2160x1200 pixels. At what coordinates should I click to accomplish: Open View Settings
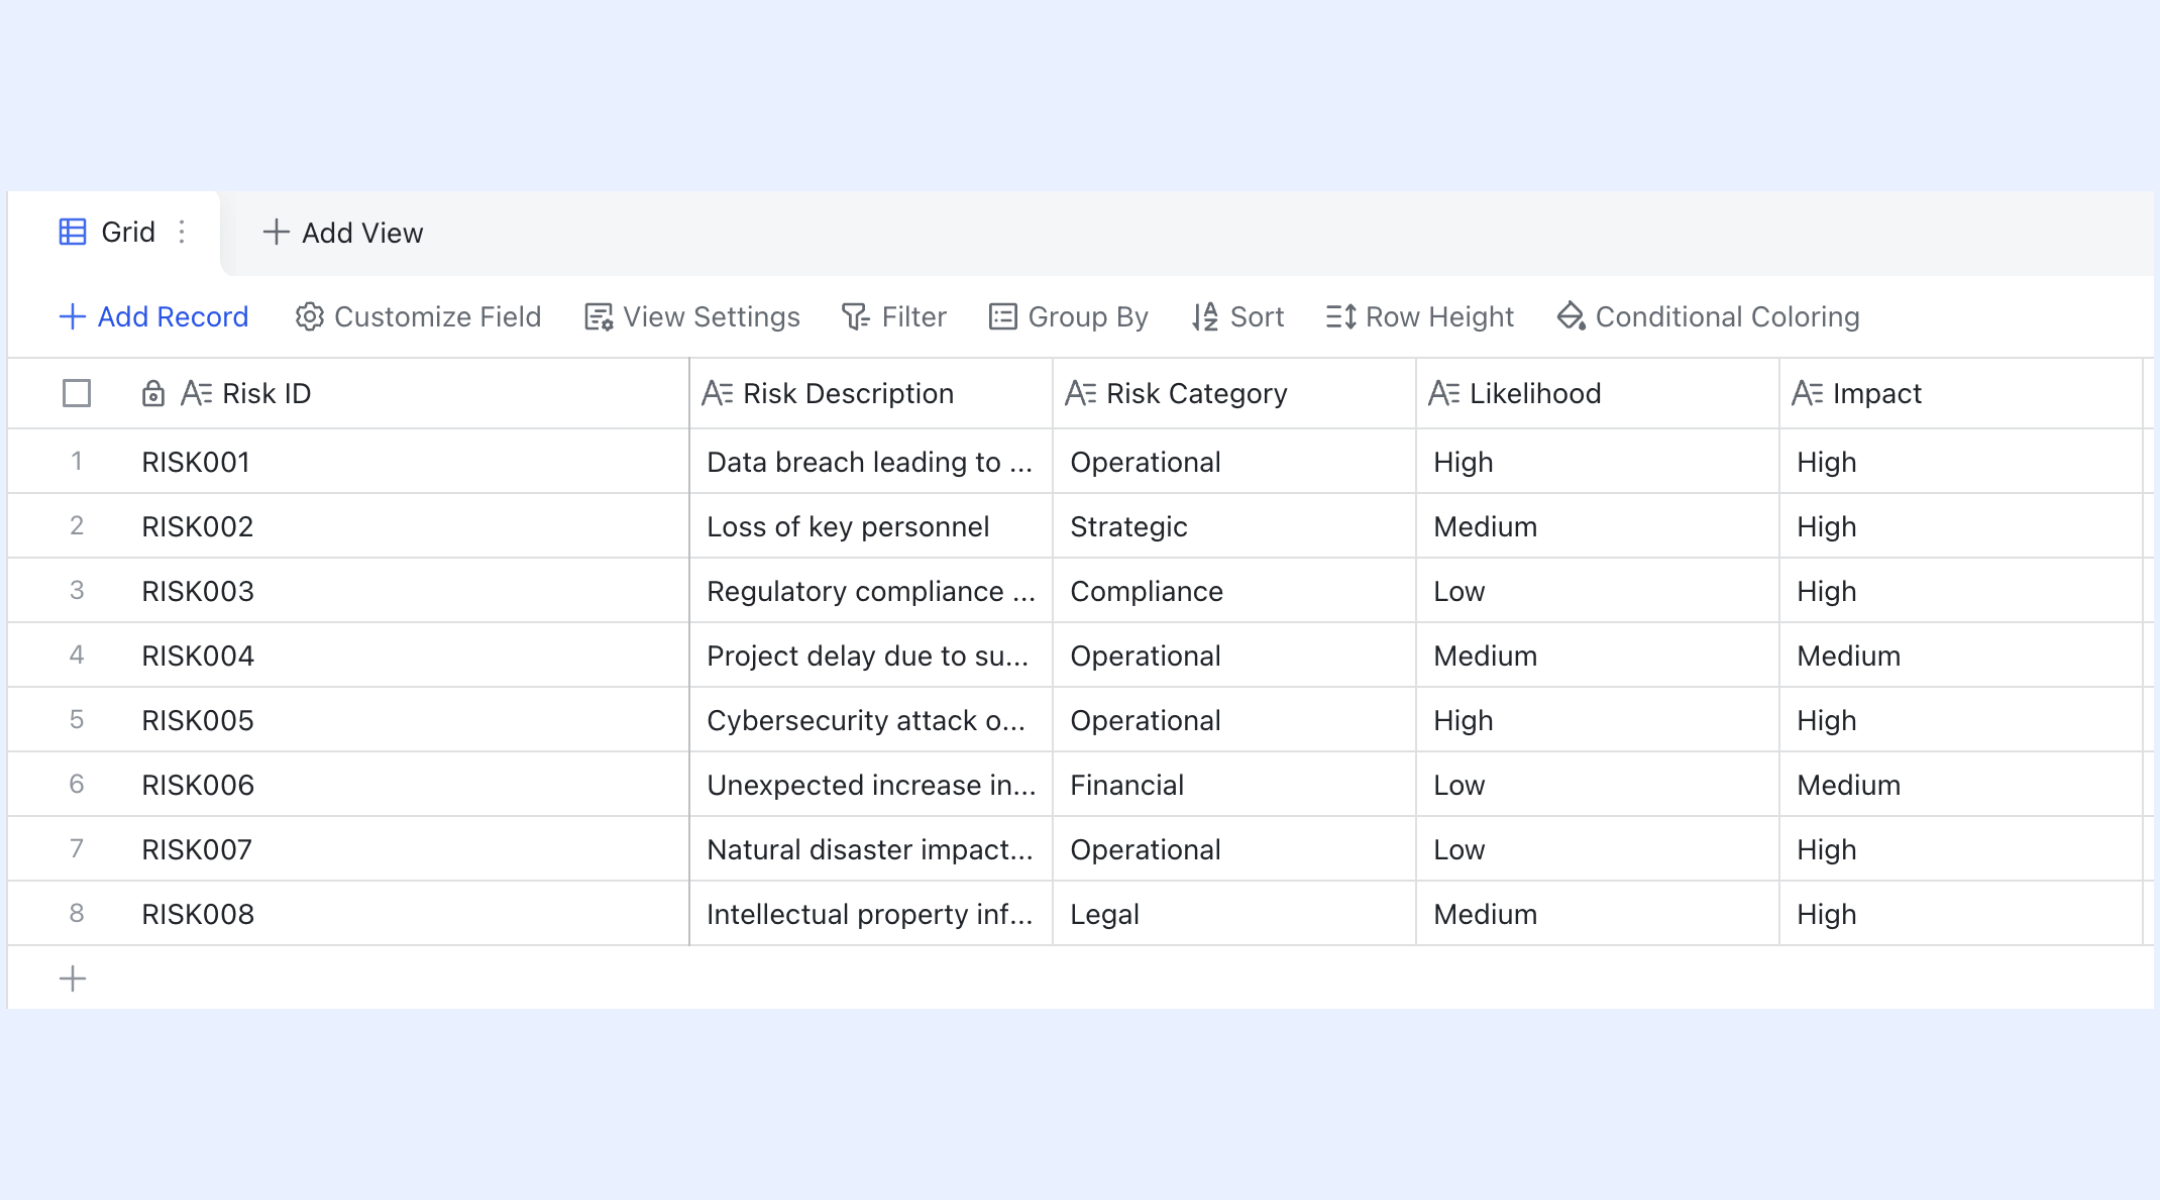point(692,317)
